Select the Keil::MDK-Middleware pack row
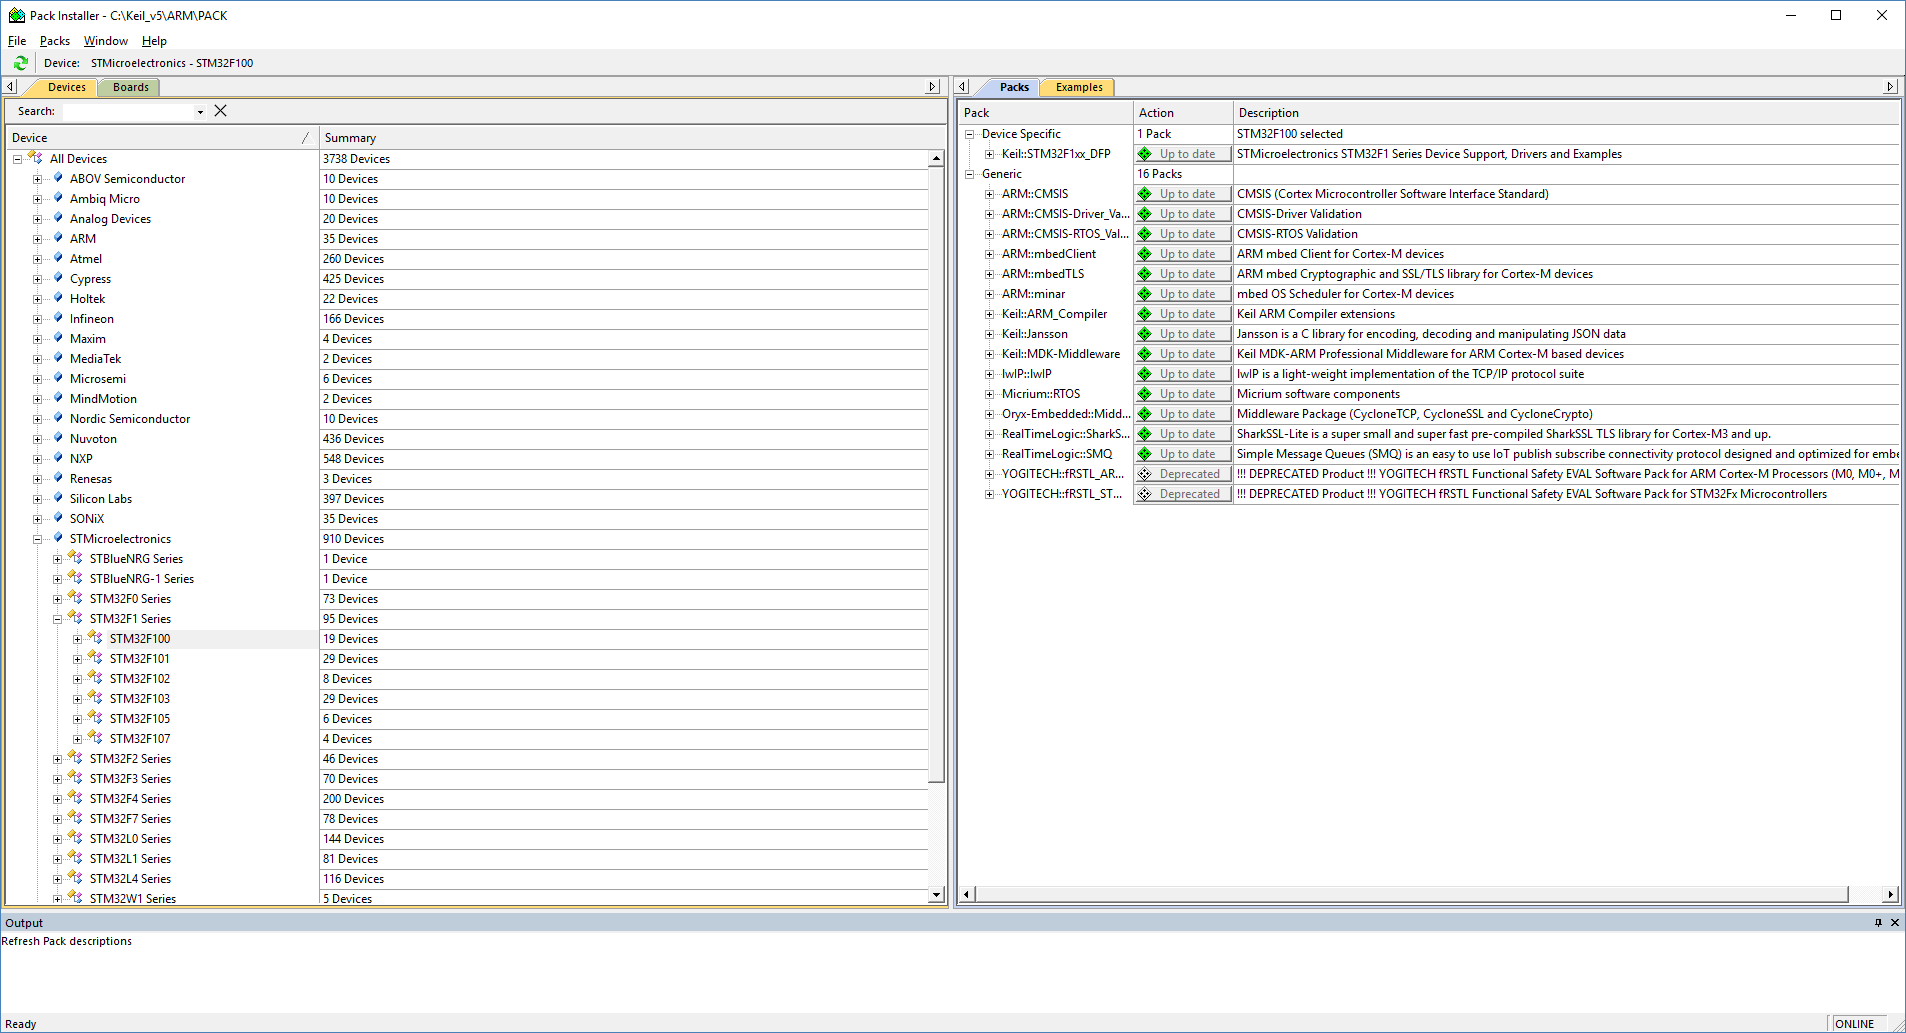 coord(1061,354)
